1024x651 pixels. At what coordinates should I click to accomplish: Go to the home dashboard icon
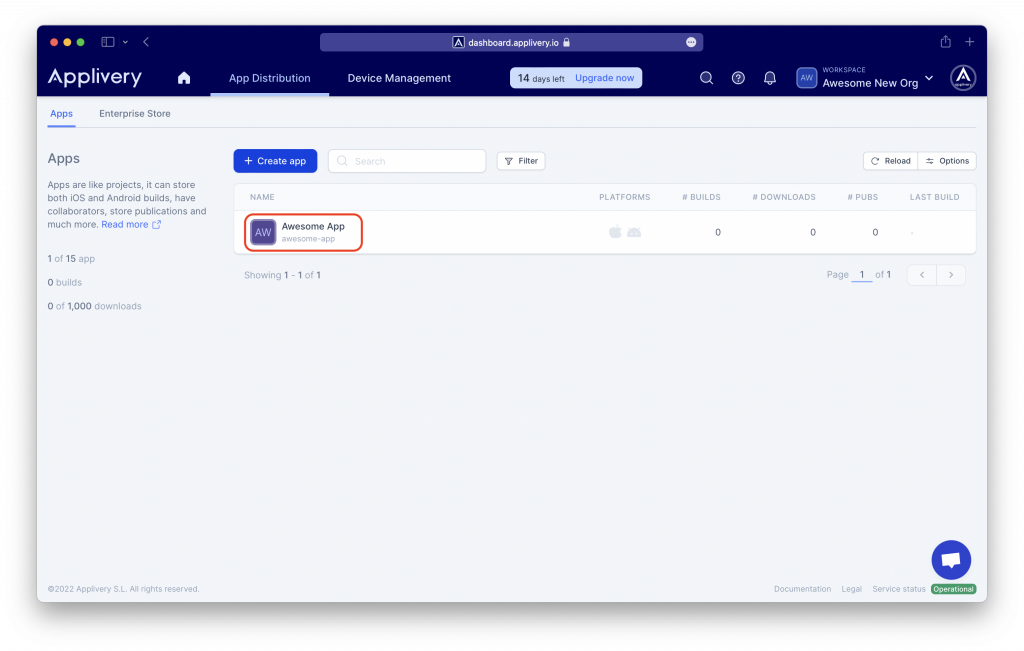(184, 78)
